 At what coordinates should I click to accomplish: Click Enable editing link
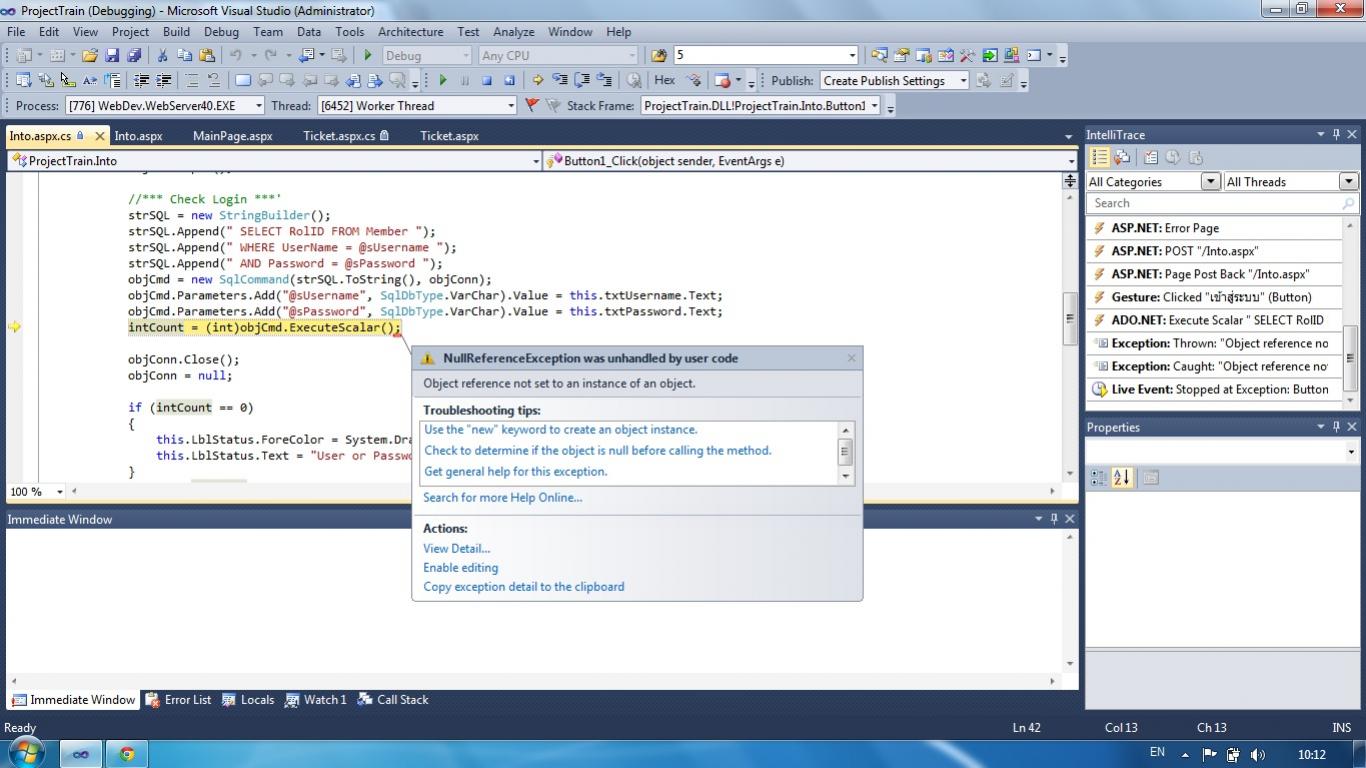(x=460, y=568)
